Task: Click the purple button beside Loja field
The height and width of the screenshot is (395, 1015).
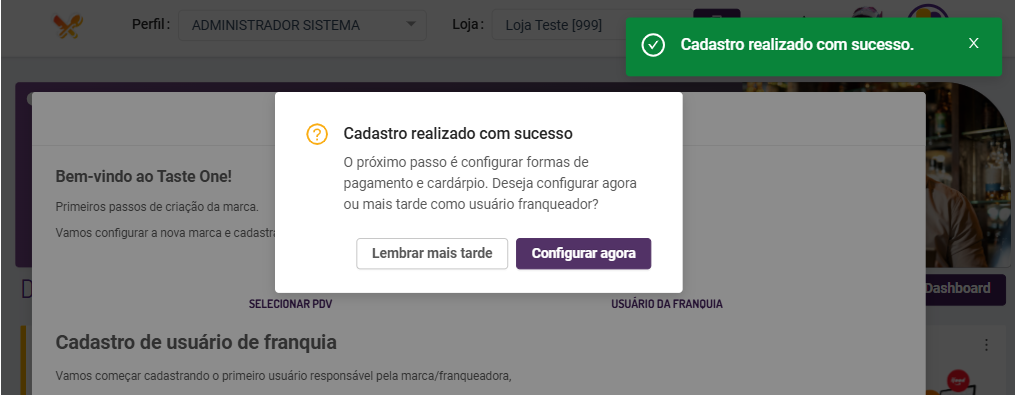Action: (x=717, y=13)
